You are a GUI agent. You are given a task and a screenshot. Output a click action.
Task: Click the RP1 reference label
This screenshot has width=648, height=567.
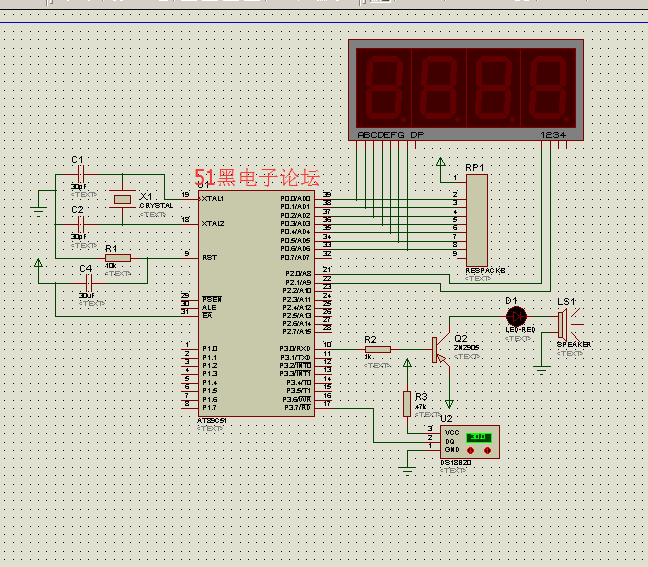click(474, 167)
